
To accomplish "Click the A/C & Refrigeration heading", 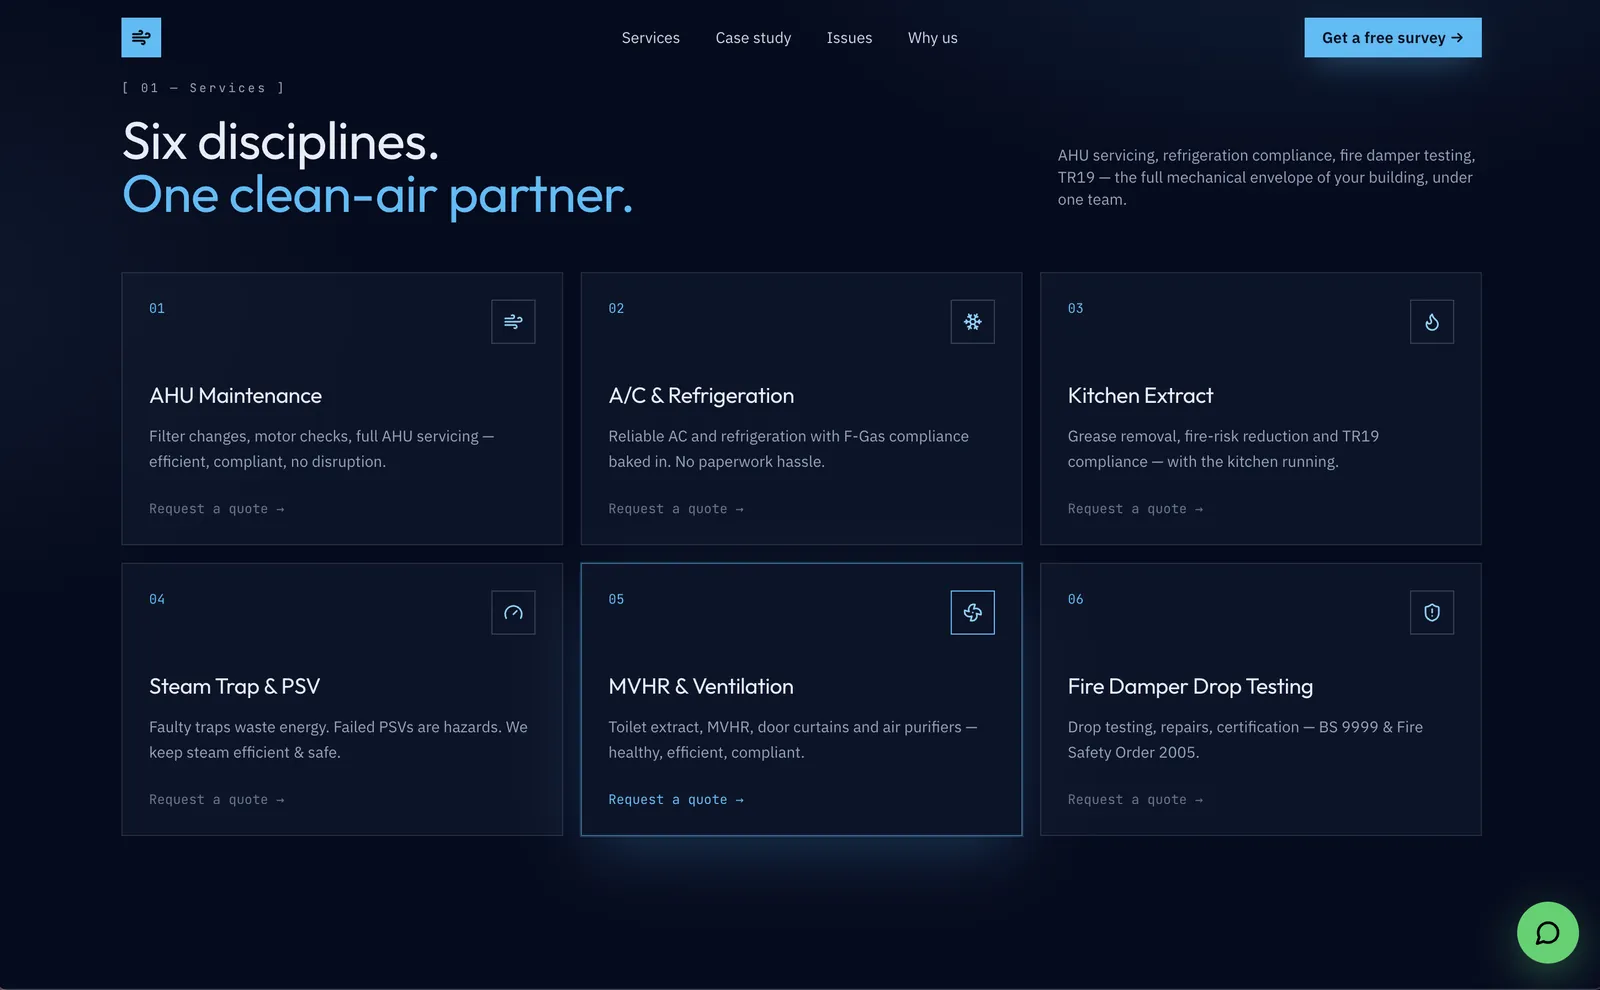I will pyautogui.click(x=701, y=396).
